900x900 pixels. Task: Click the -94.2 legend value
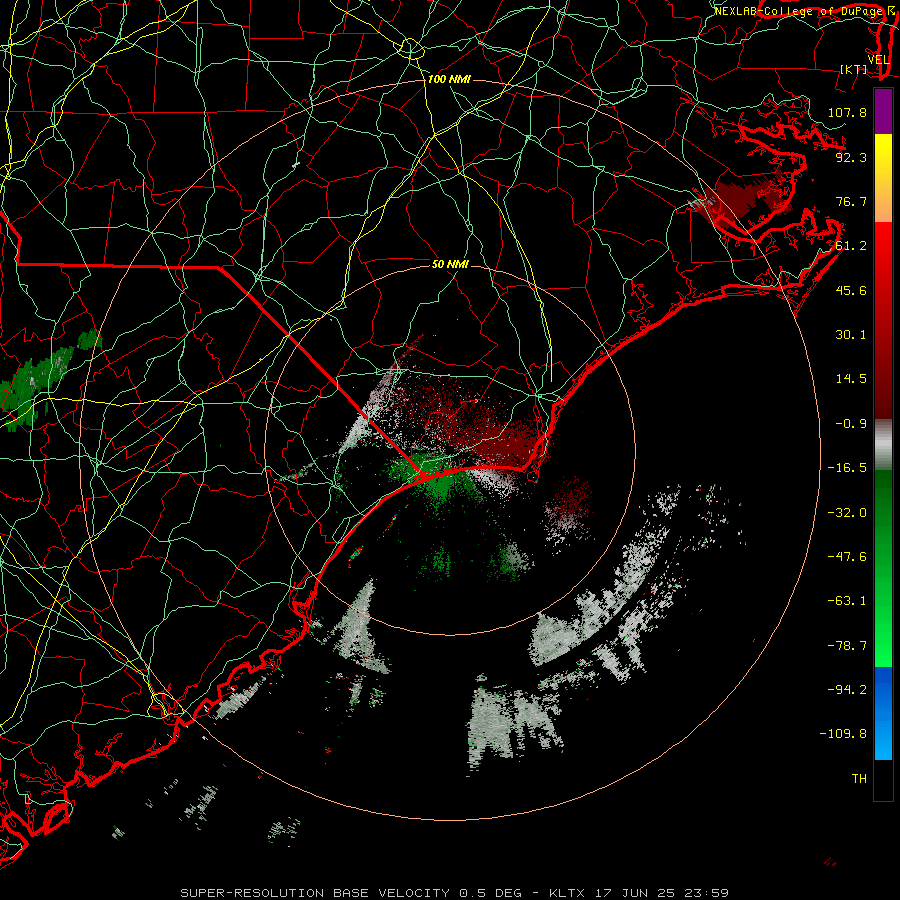pyautogui.click(x=847, y=690)
